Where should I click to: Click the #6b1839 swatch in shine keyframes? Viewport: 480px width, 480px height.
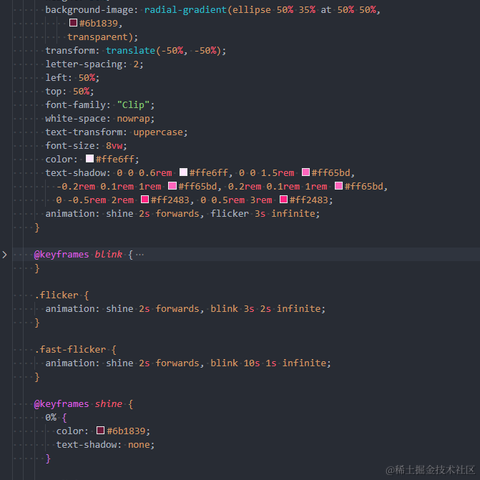click(100, 430)
